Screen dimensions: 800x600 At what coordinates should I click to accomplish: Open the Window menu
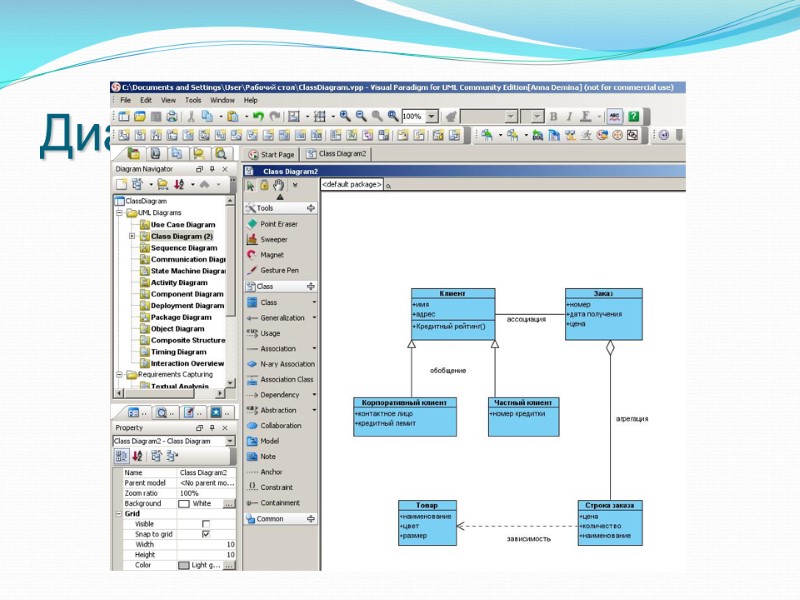[x=222, y=100]
